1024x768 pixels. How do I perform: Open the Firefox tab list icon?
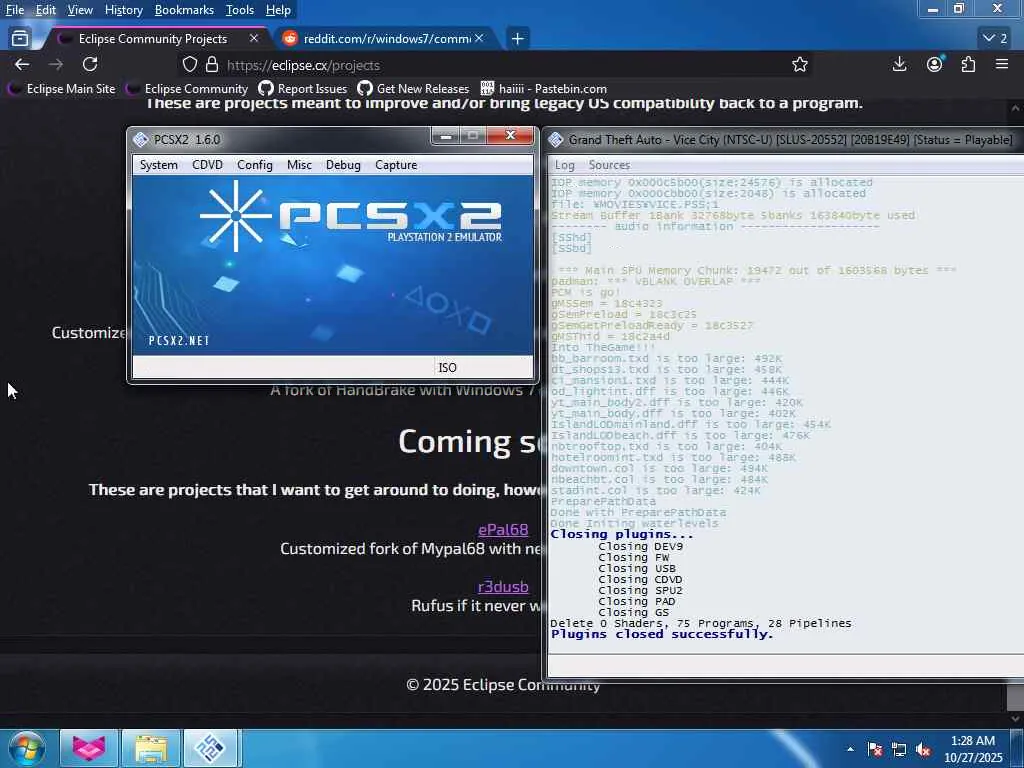[20, 39]
